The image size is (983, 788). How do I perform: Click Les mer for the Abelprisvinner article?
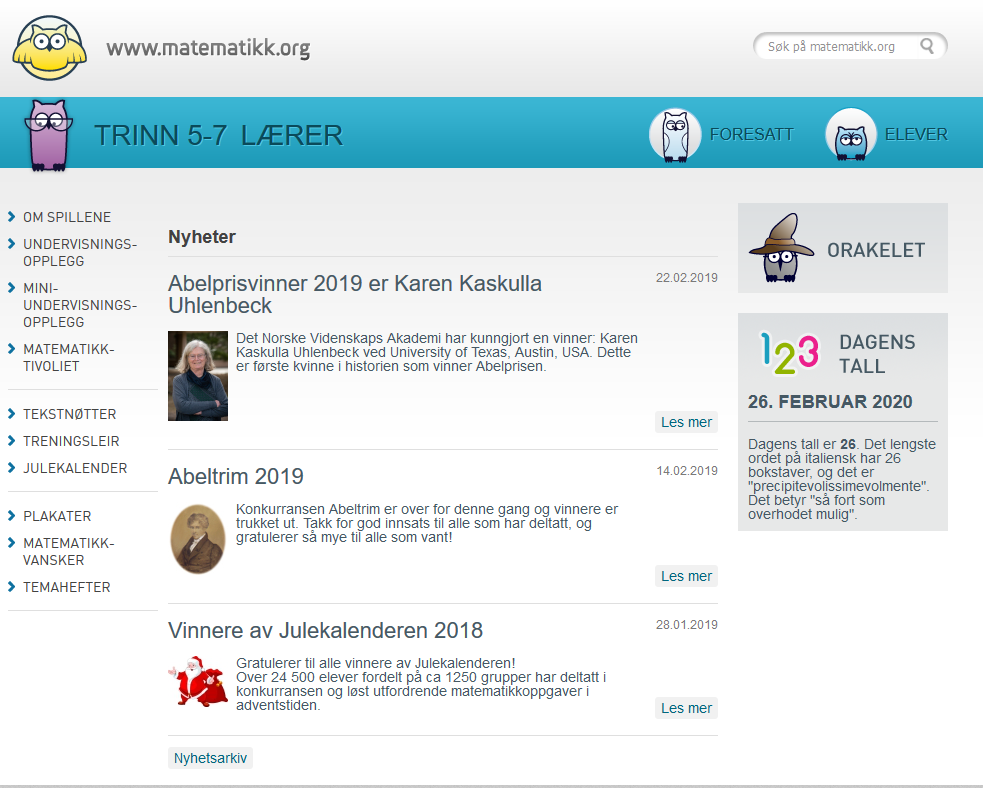(x=686, y=421)
